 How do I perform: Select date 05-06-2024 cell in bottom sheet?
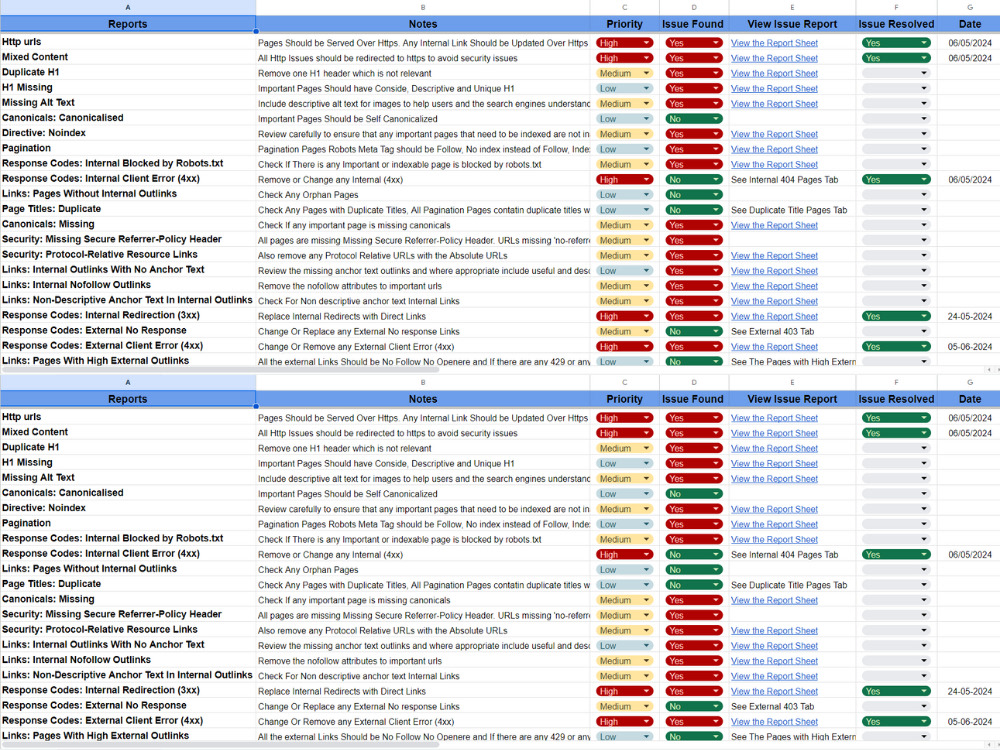(969, 722)
